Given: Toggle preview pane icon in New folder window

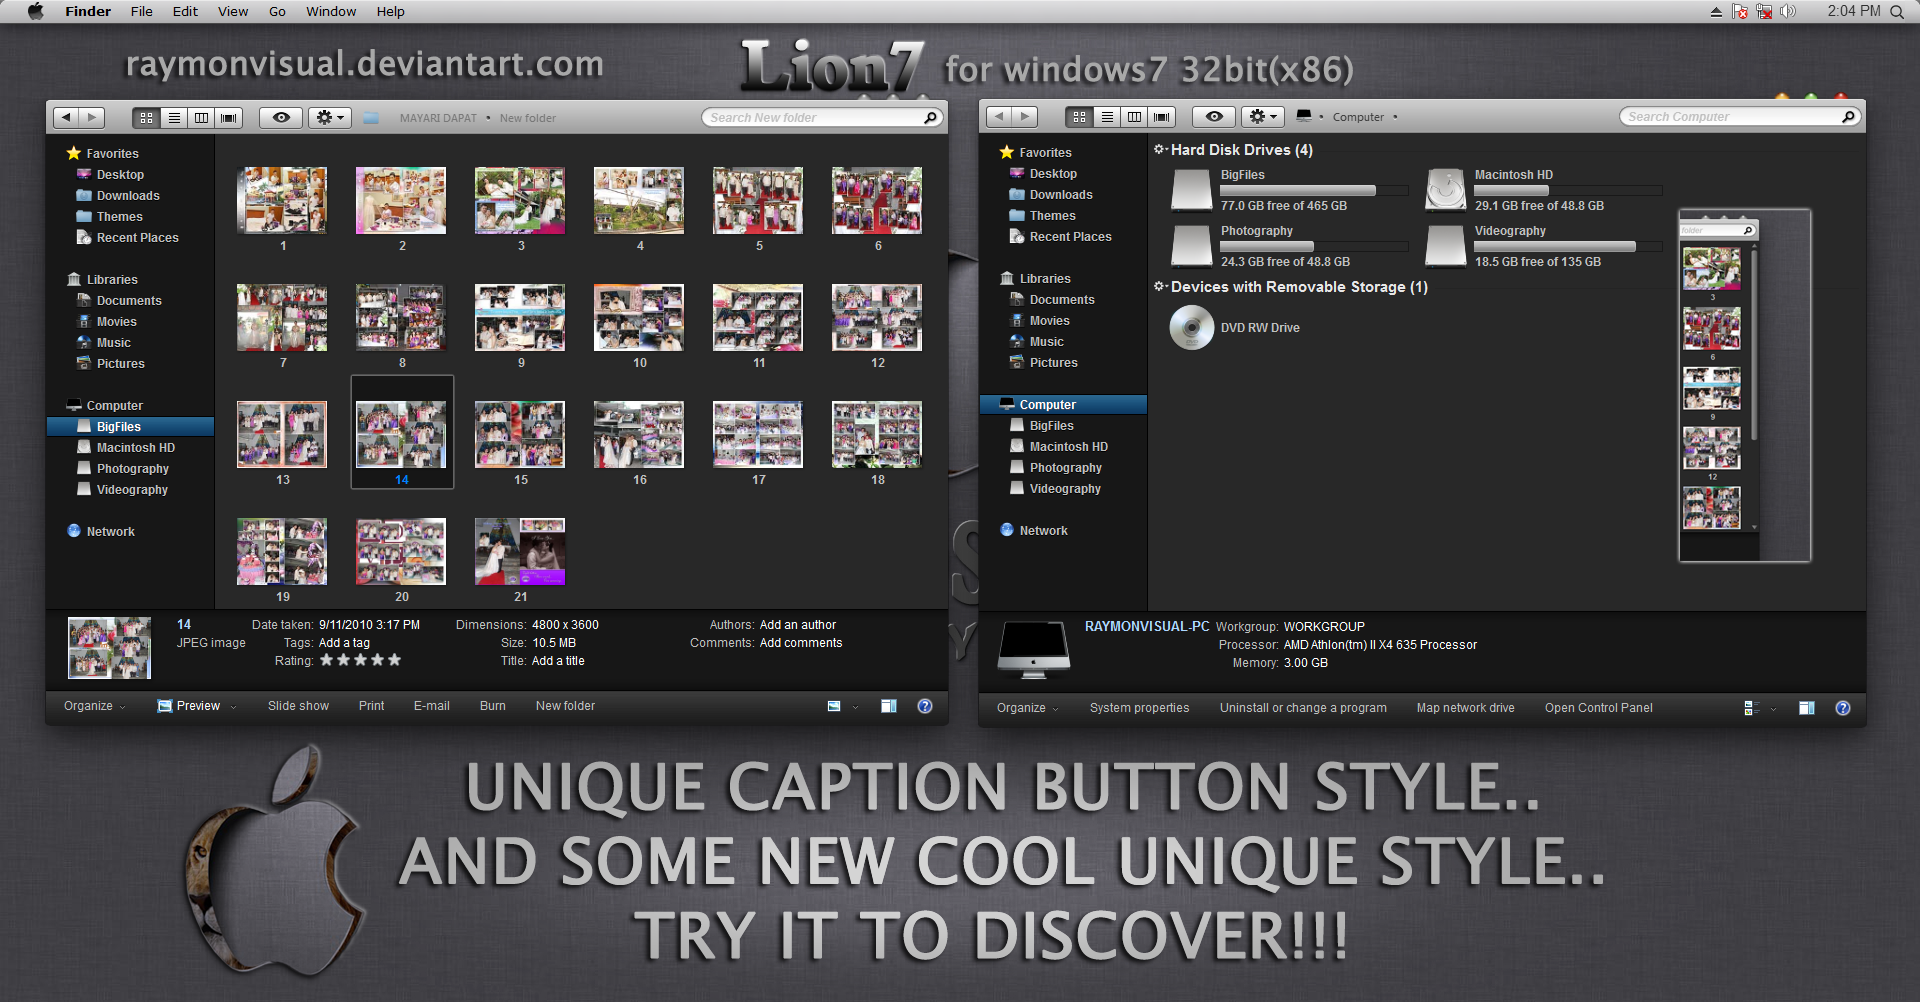Looking at the screenshot, I should tap(888, 706).
